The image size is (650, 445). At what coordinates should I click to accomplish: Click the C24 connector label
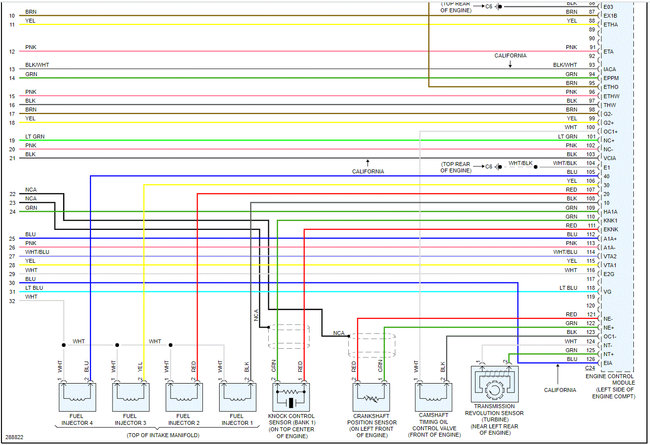[589, 368]
